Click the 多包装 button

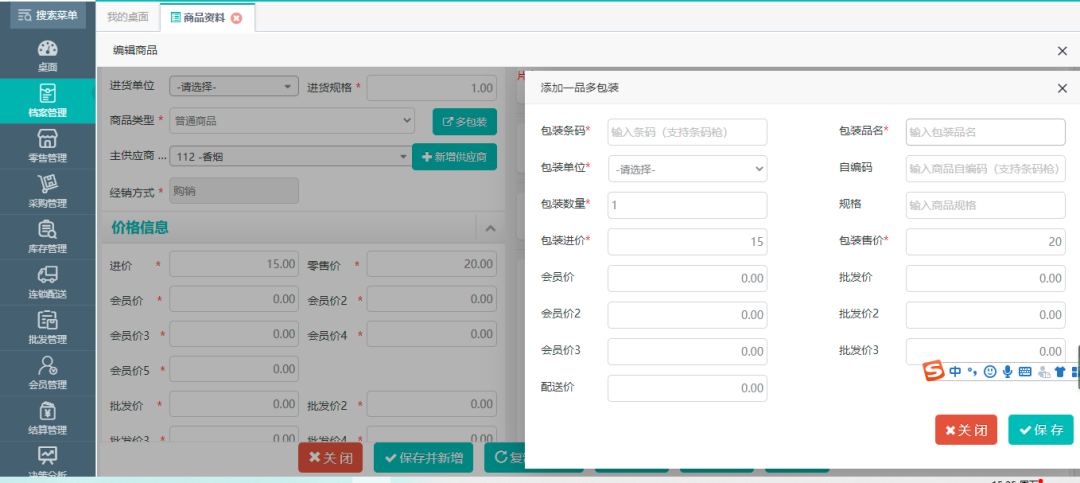(464, 122)
